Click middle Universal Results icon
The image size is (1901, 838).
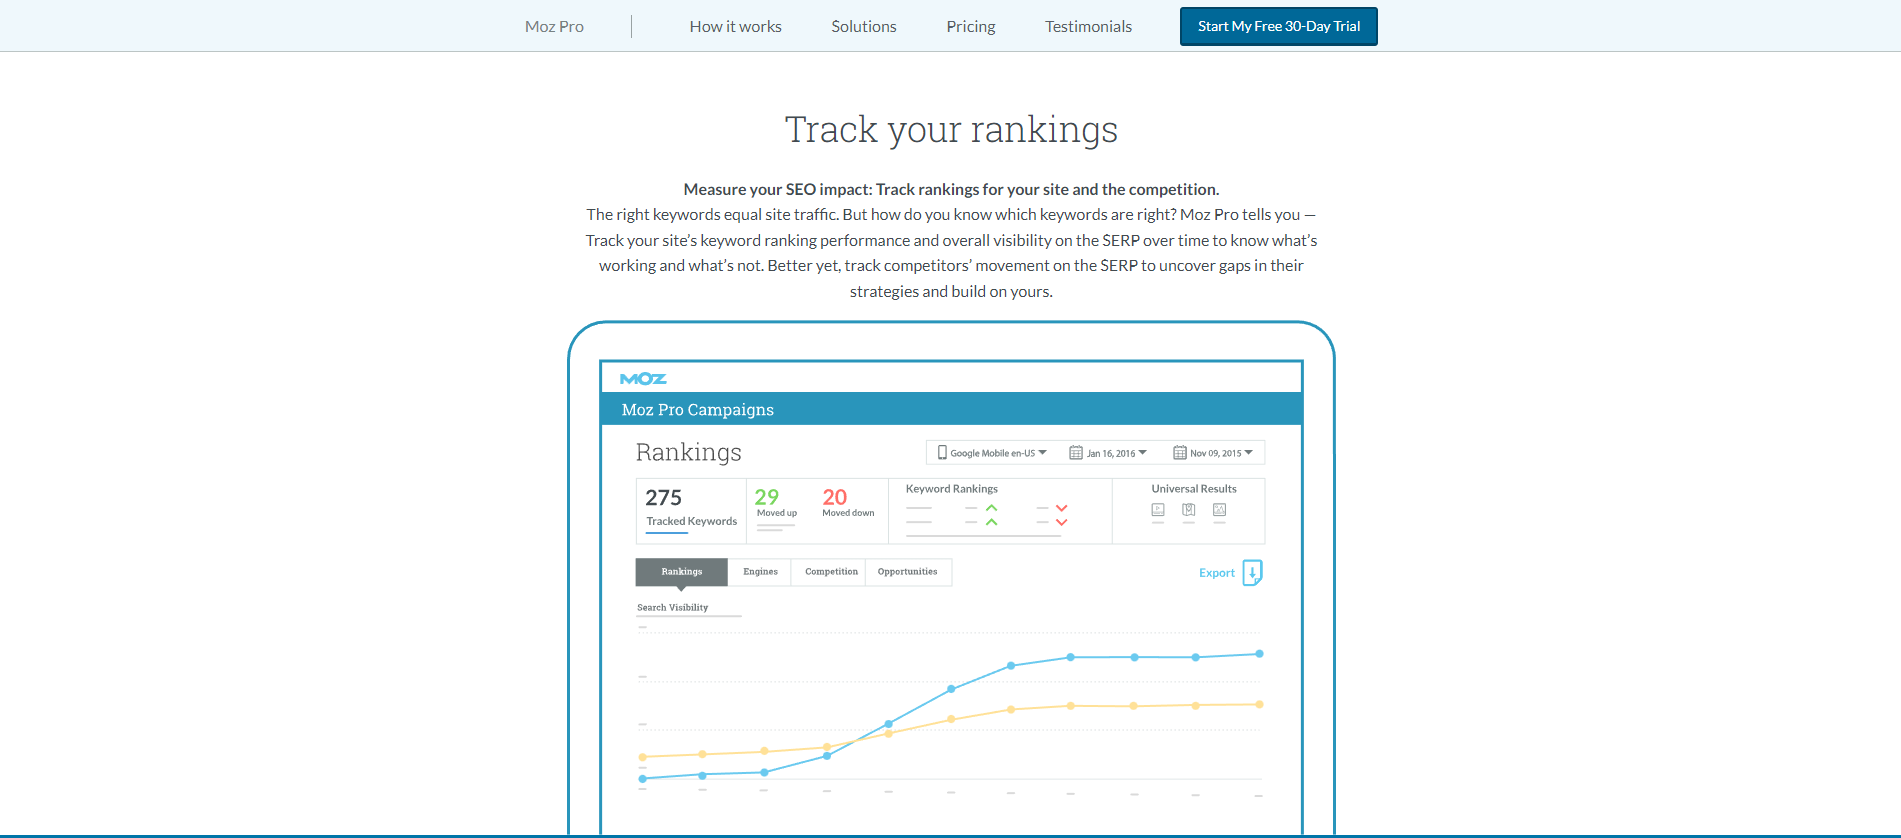click(1189, 510)
